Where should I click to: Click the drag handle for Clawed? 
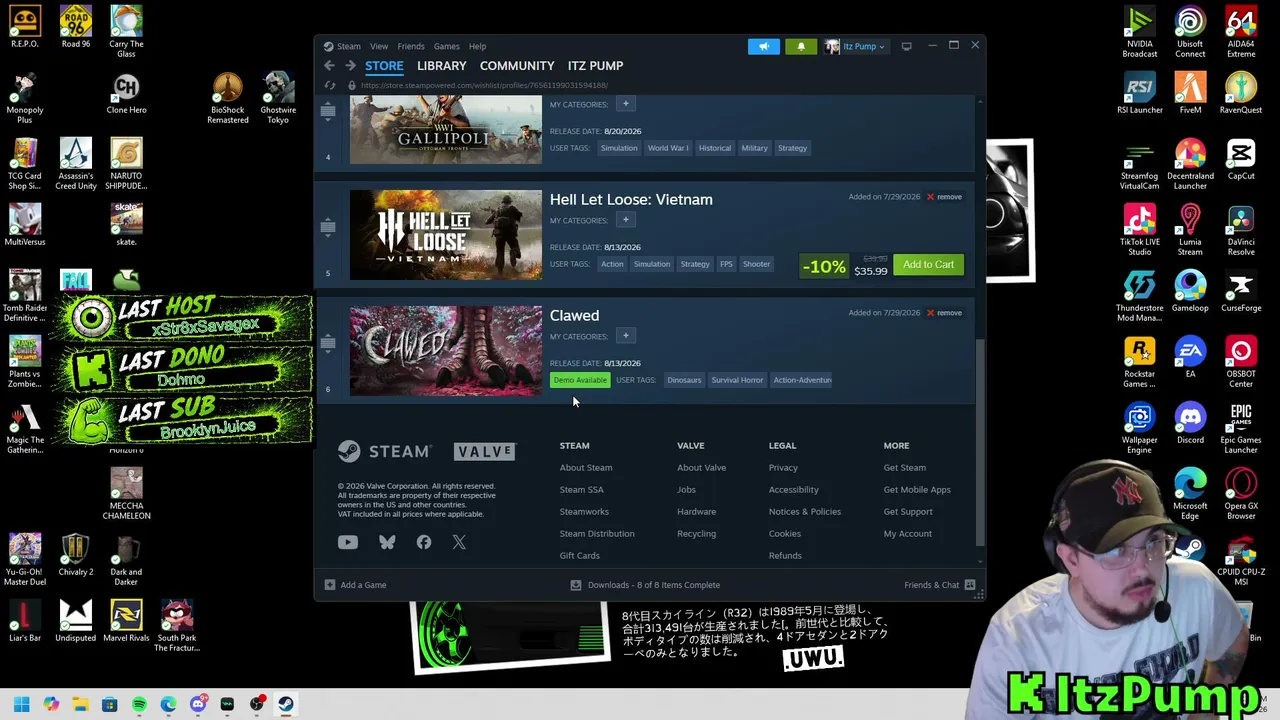[x=328, y=343]
